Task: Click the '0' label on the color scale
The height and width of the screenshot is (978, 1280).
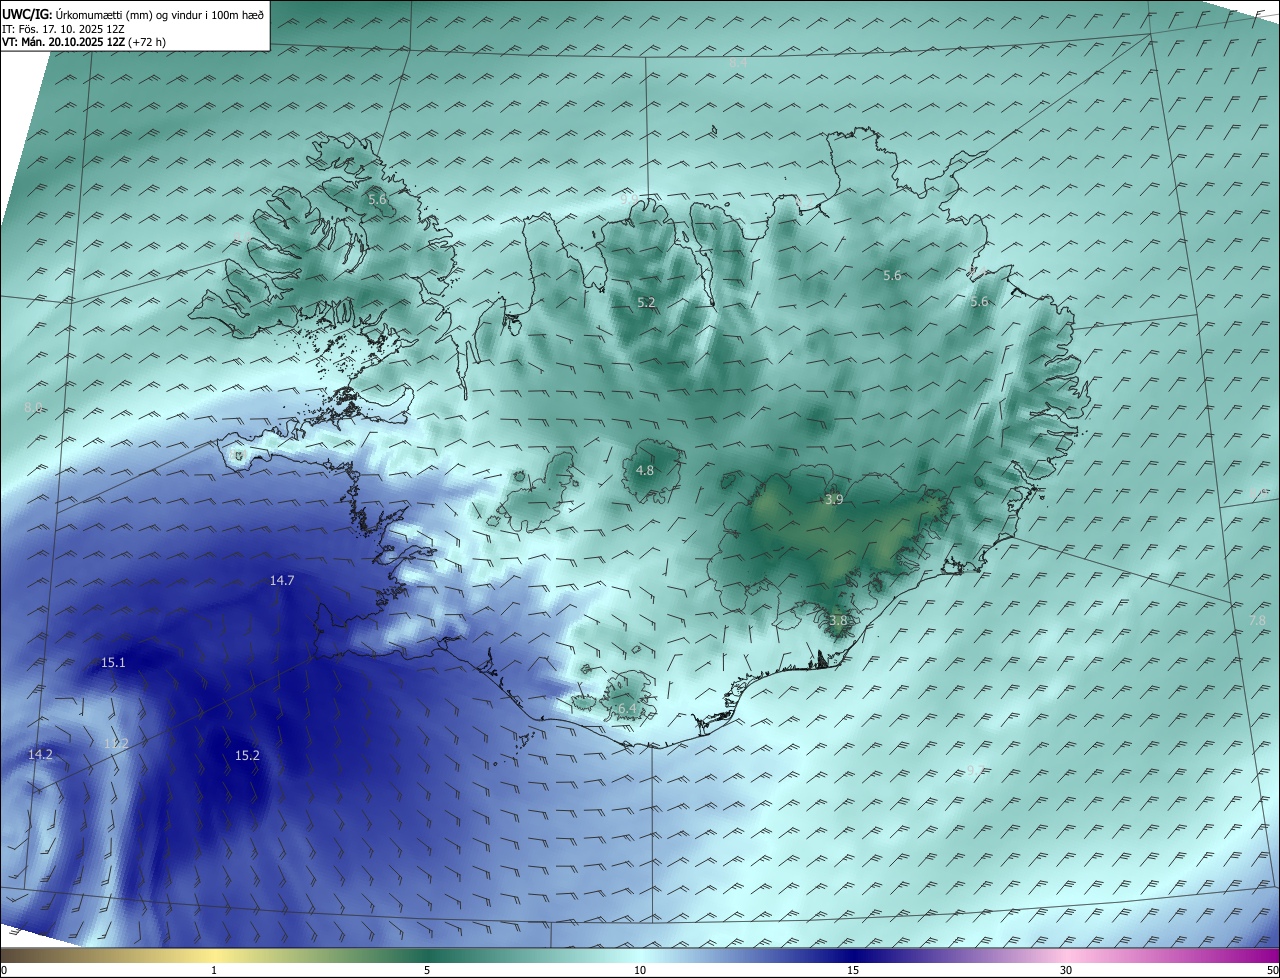Action: point(4,970)
